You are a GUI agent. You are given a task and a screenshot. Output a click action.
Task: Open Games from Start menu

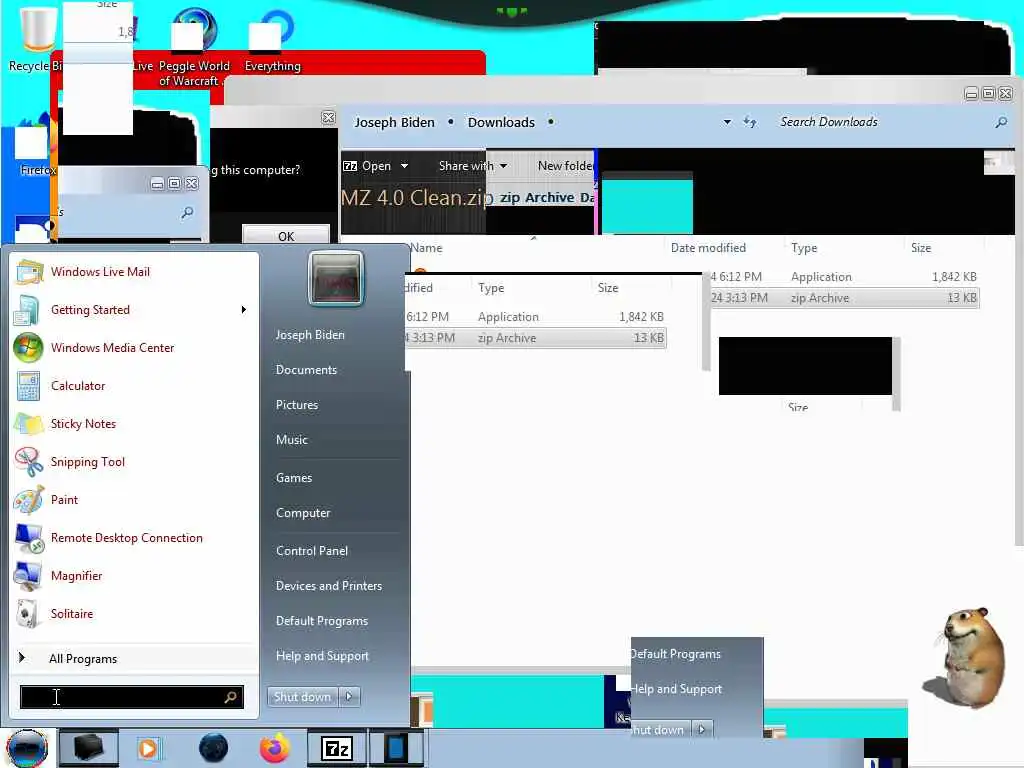point(294,478)
